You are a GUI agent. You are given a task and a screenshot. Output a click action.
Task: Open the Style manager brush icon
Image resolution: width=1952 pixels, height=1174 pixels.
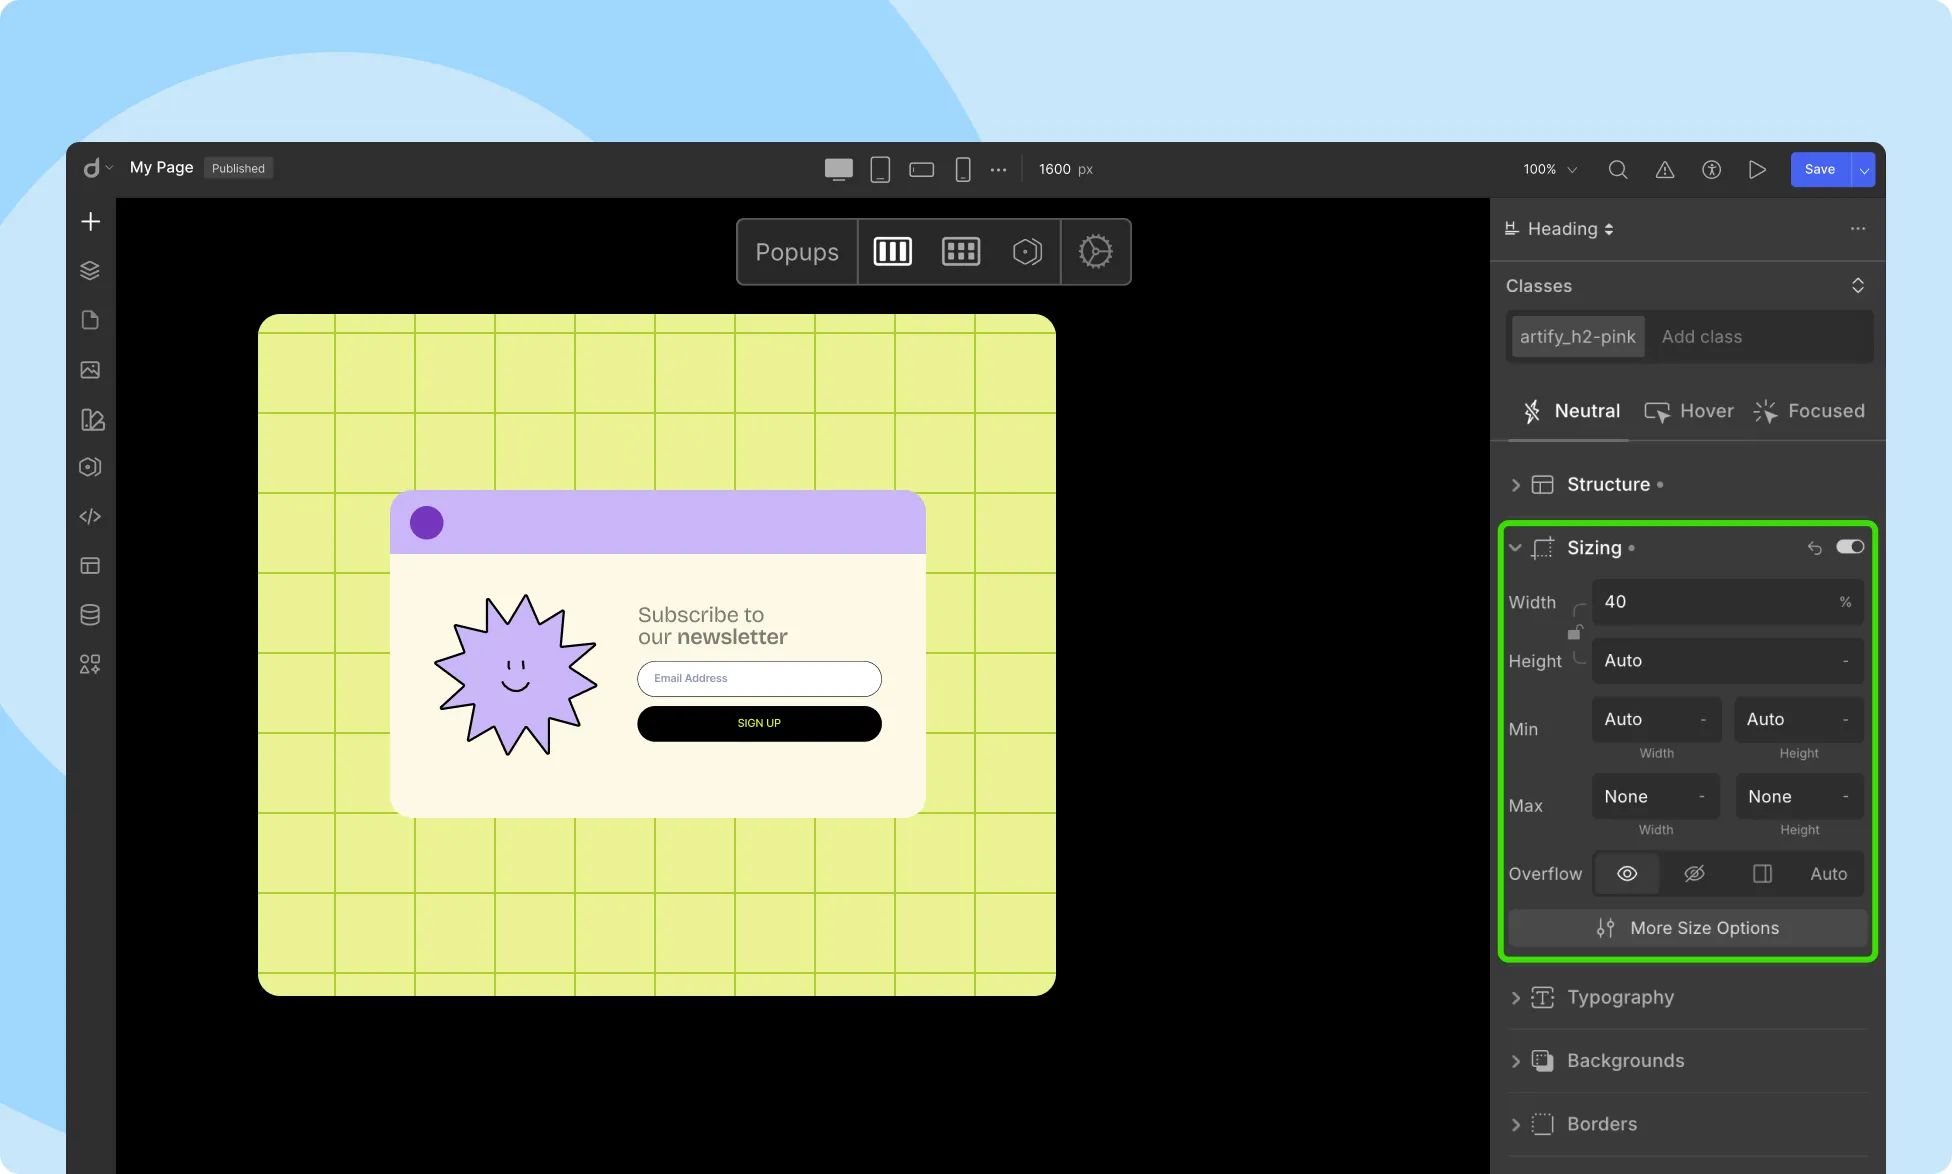92,419
